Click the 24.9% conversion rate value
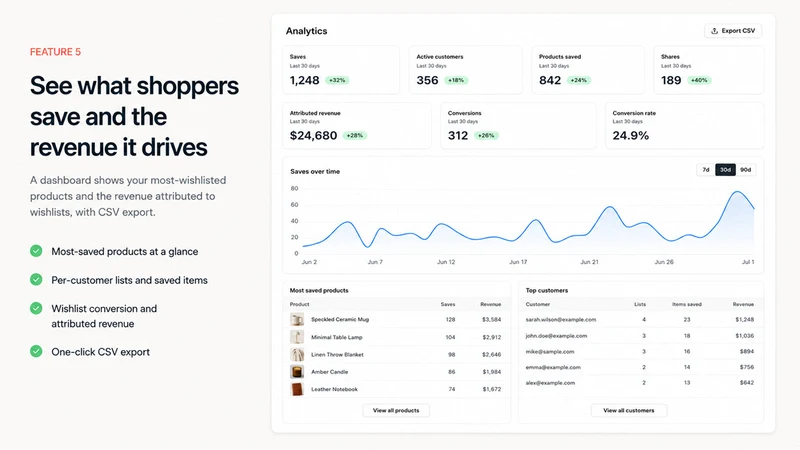 pyautogui.click(x=631, y=136)
